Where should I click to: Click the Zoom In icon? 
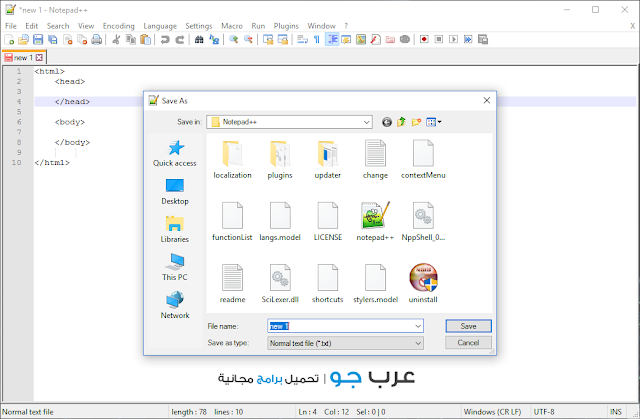[x=233, y=40]
